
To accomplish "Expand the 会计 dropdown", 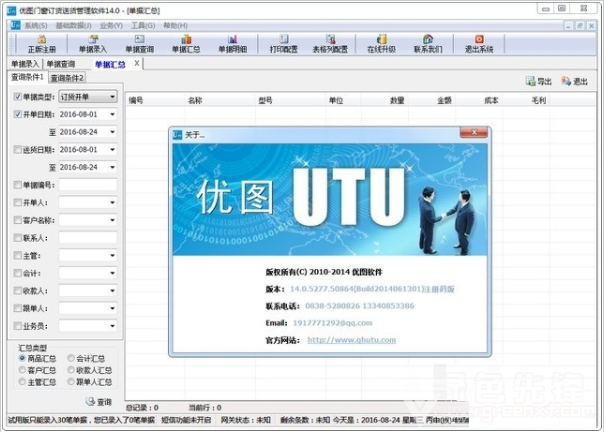I will click(112, 273).
